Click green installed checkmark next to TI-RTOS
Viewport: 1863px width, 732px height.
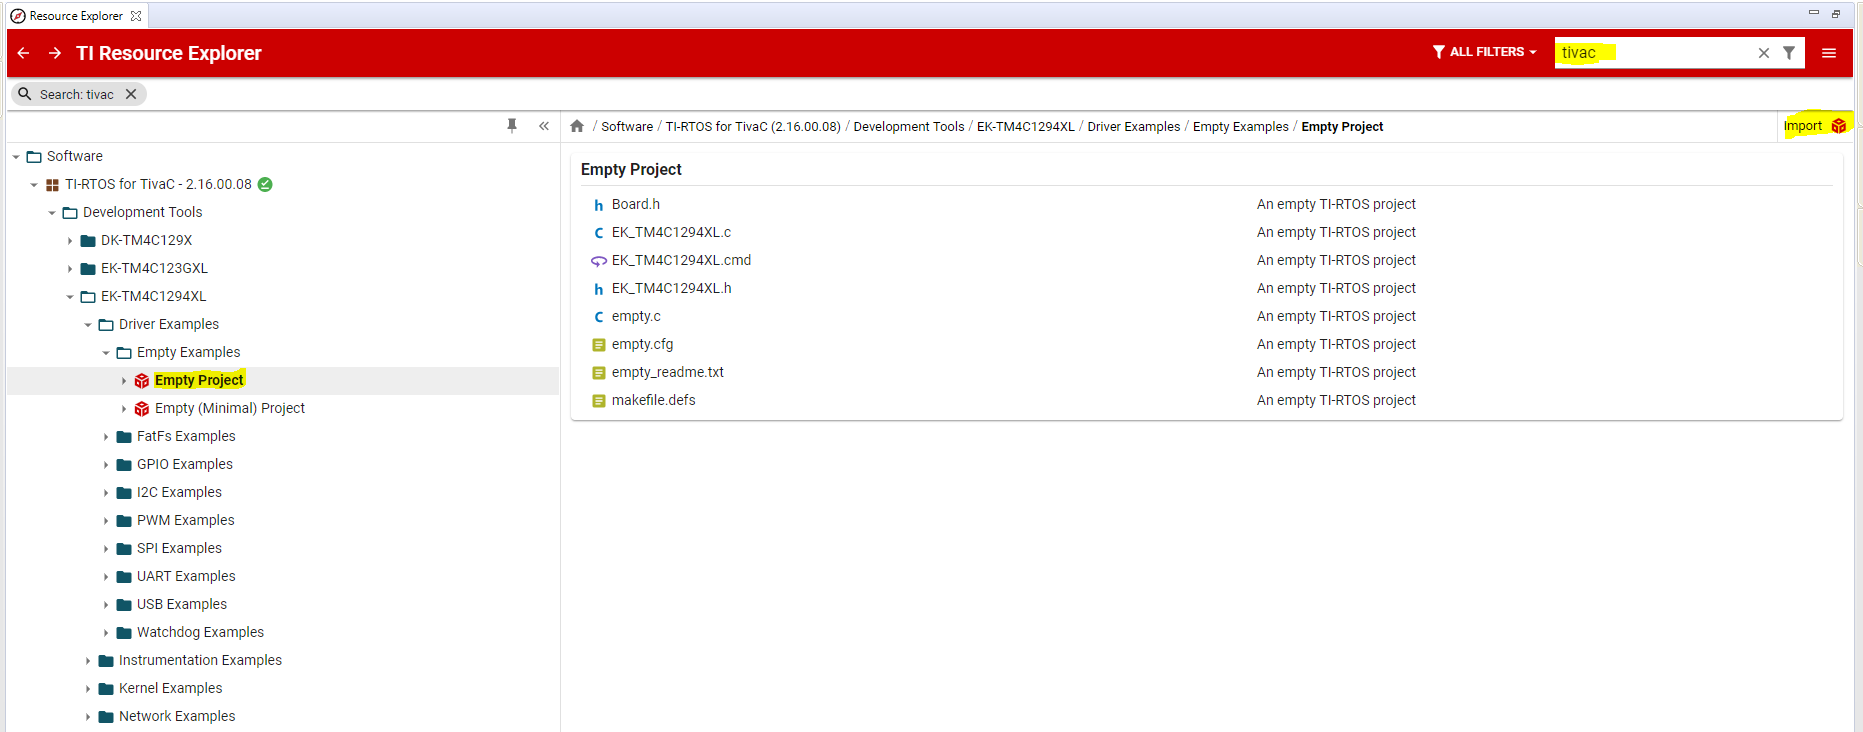coord(265,184)
